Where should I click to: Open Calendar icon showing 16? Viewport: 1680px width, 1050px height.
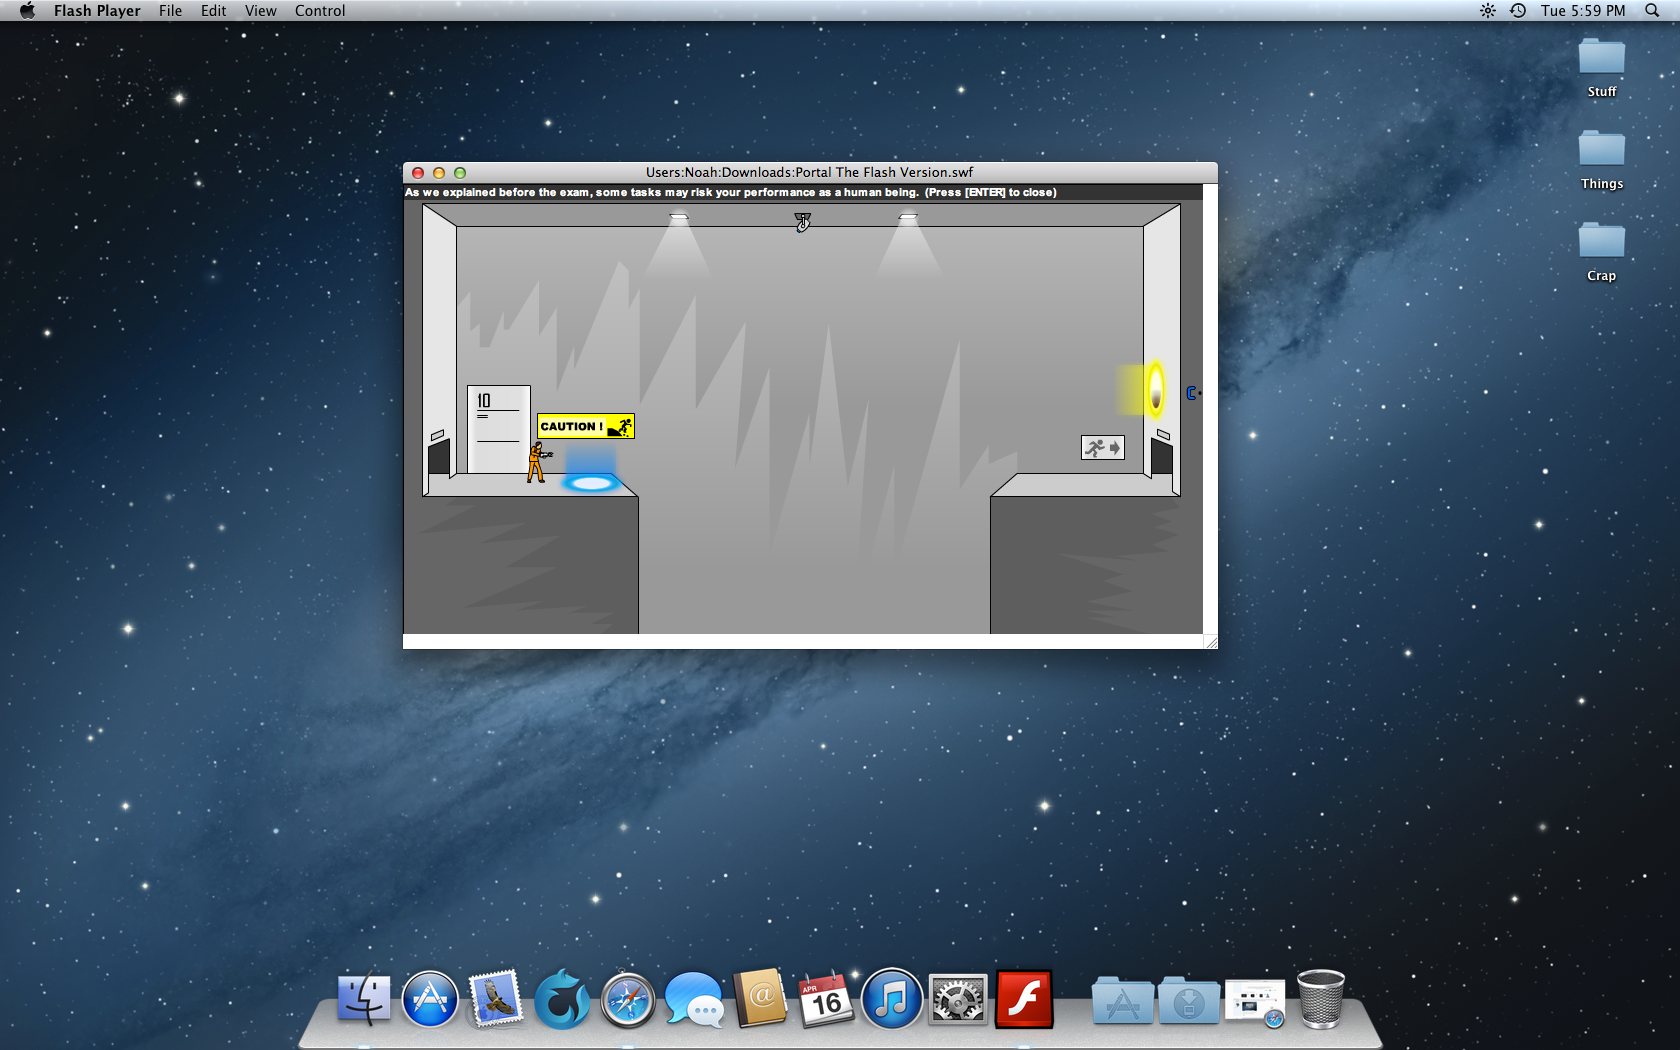826,999
